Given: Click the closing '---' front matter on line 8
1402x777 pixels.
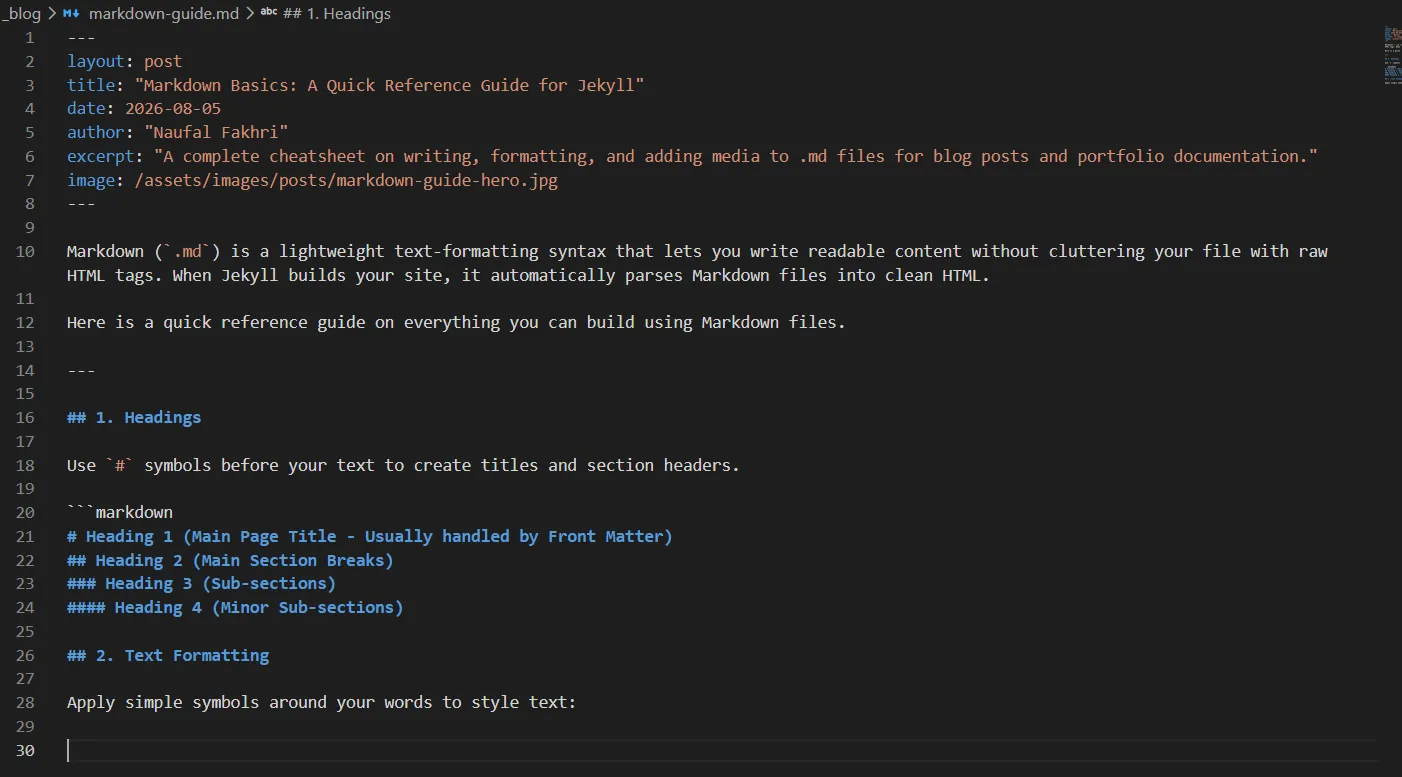Looking at the screenshot, I should [x=81, y=203].
